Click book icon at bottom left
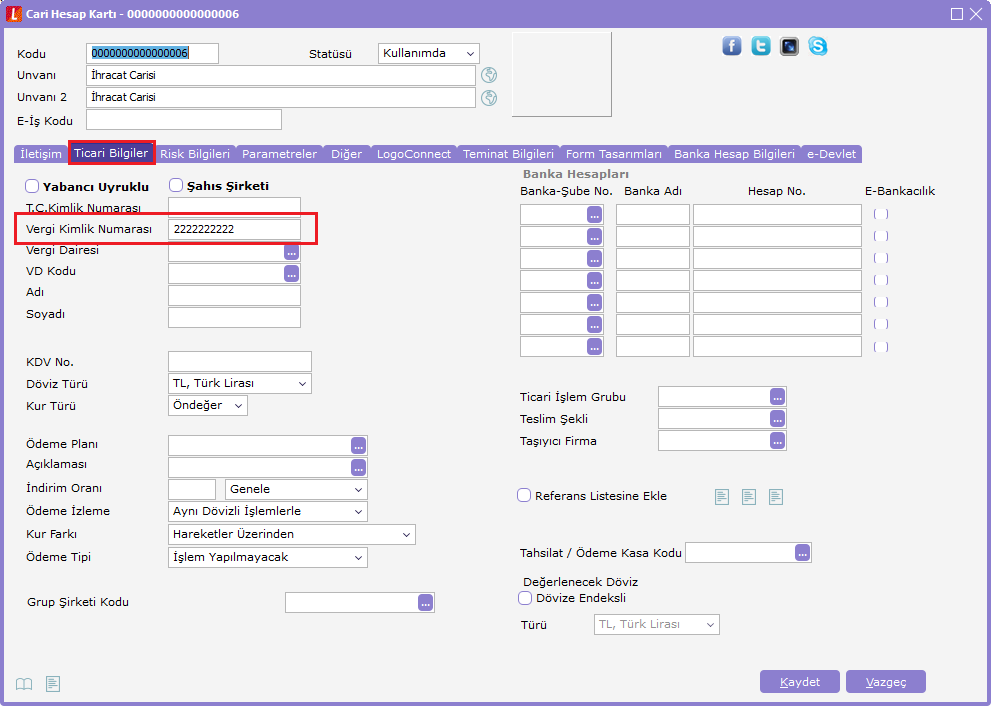 [x=25, y=684]
